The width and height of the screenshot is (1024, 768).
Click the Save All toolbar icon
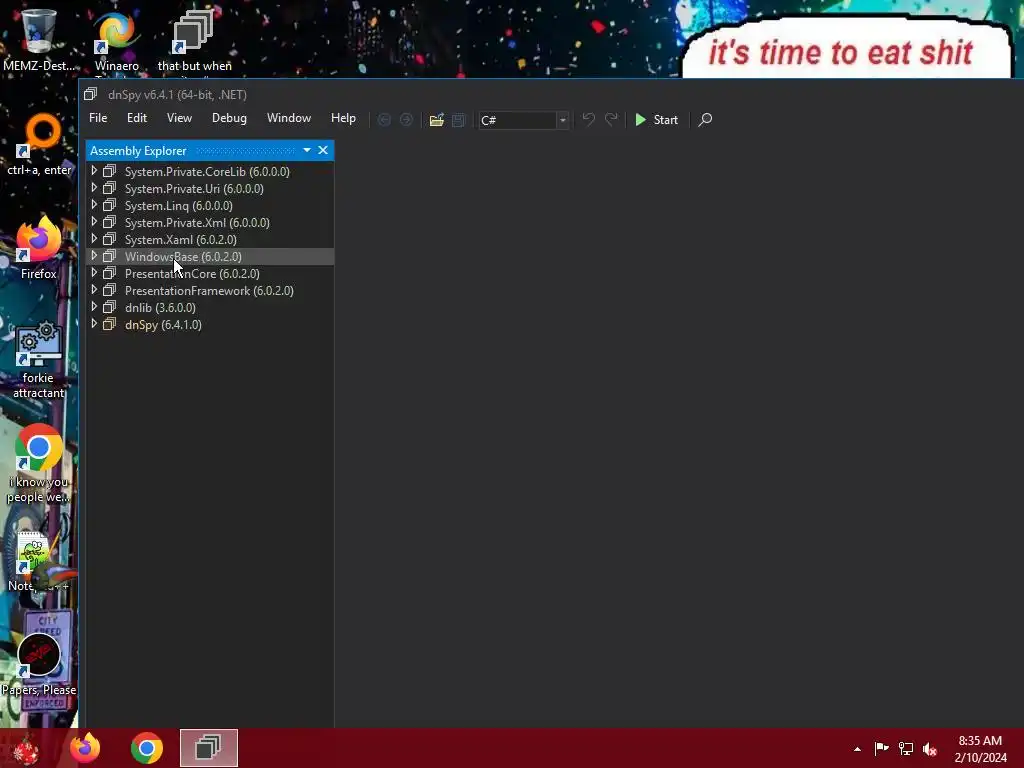click(x=458, y=120)
